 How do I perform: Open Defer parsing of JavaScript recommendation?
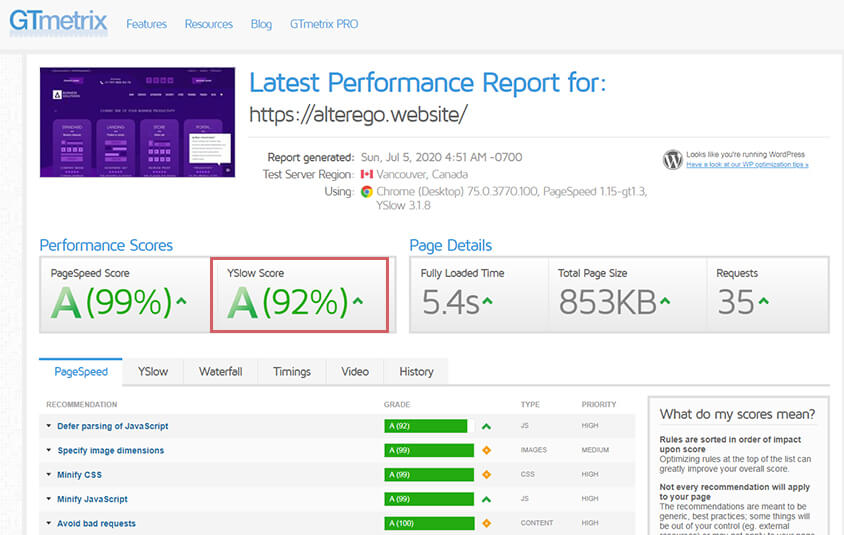112,426
